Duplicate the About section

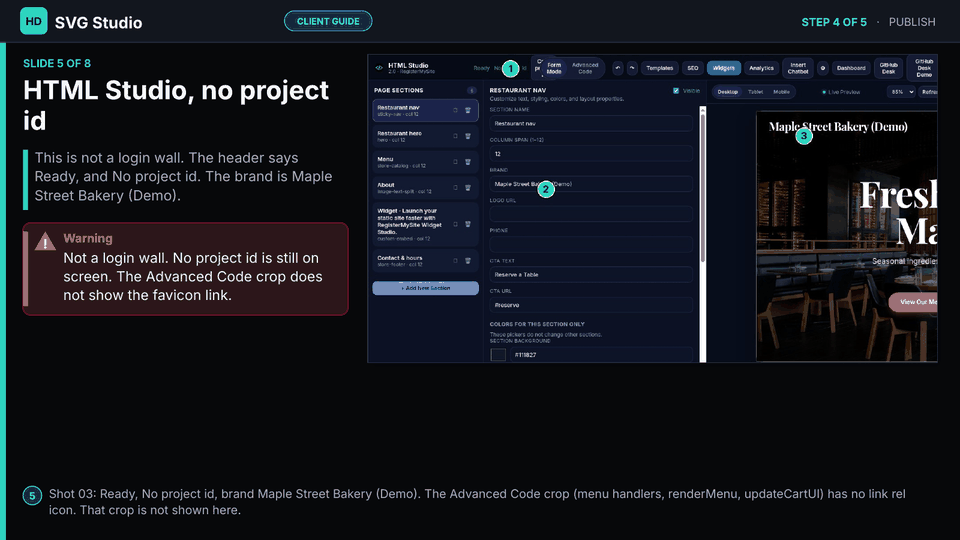455,187
